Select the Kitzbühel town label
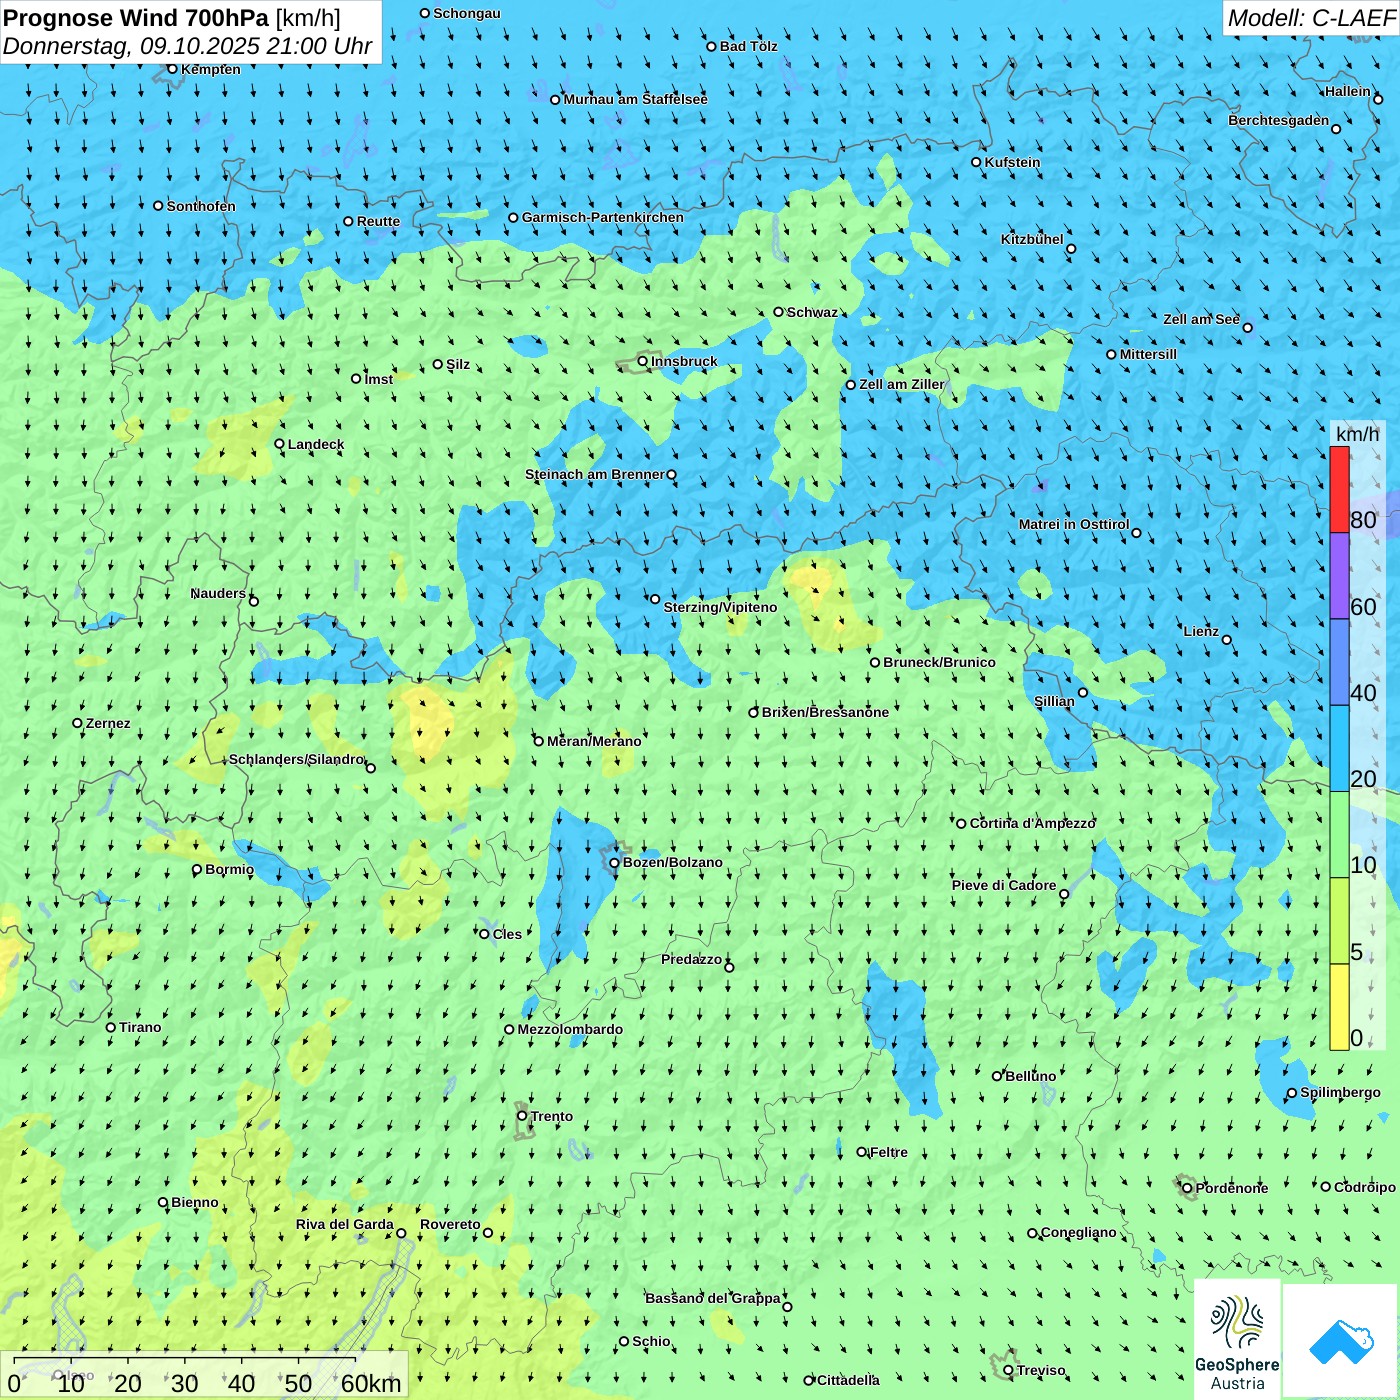The image size is (1400, 1400). [x=1032, y=239]
